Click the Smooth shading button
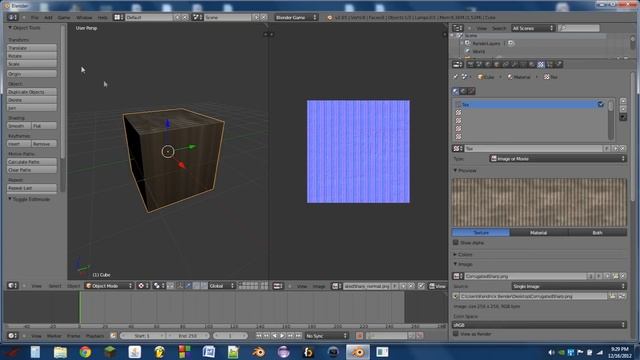Screen dimensions: 640x360 point(19,126)
